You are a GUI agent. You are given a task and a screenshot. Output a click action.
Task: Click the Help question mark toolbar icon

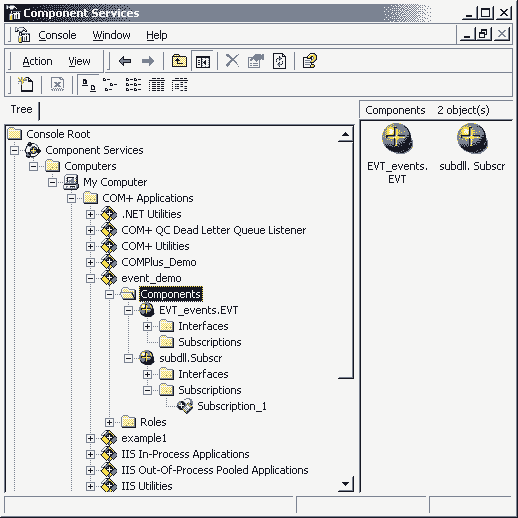309,61
